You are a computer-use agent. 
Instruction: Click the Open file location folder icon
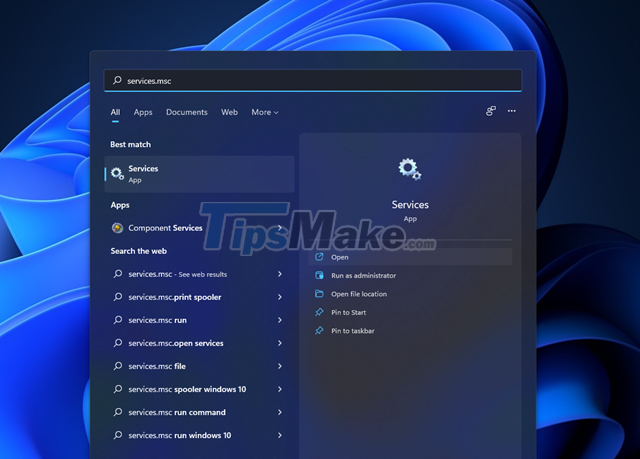[319, 294]
